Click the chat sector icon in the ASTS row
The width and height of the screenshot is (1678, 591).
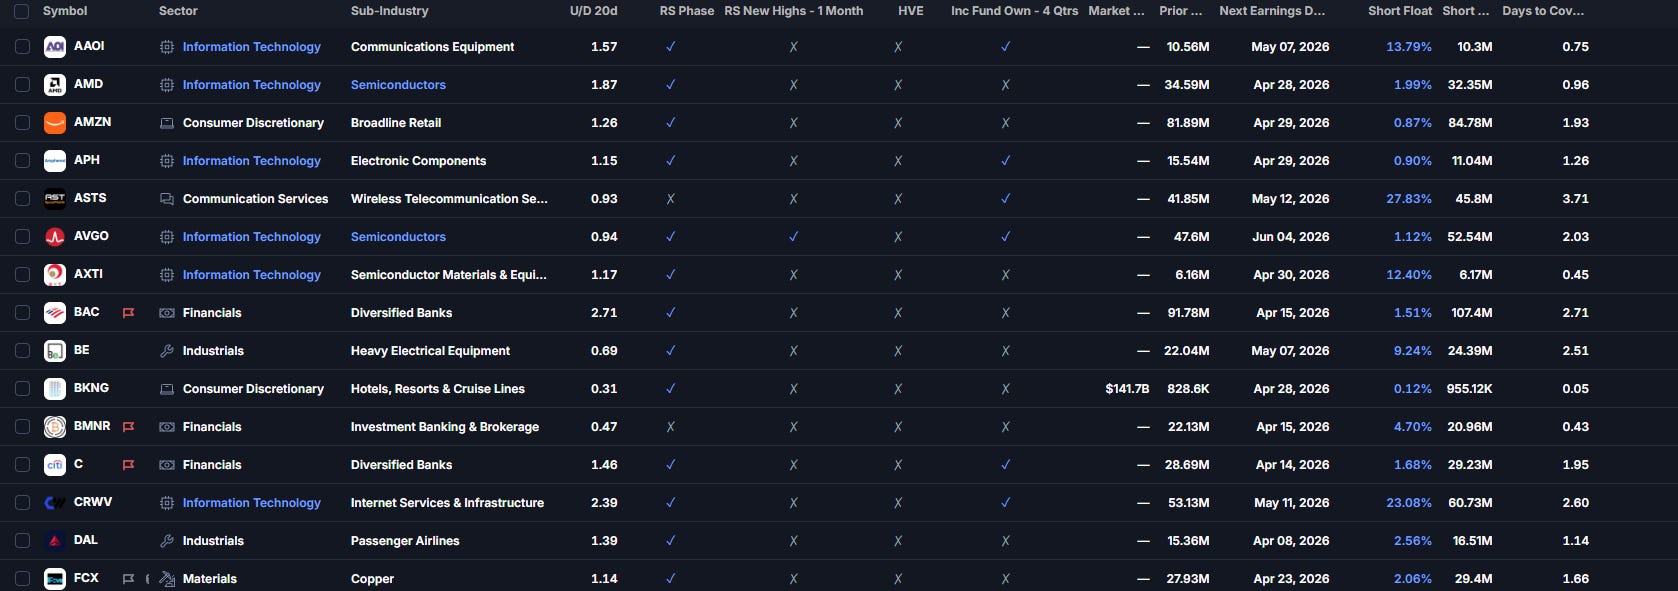pos(167,199)
